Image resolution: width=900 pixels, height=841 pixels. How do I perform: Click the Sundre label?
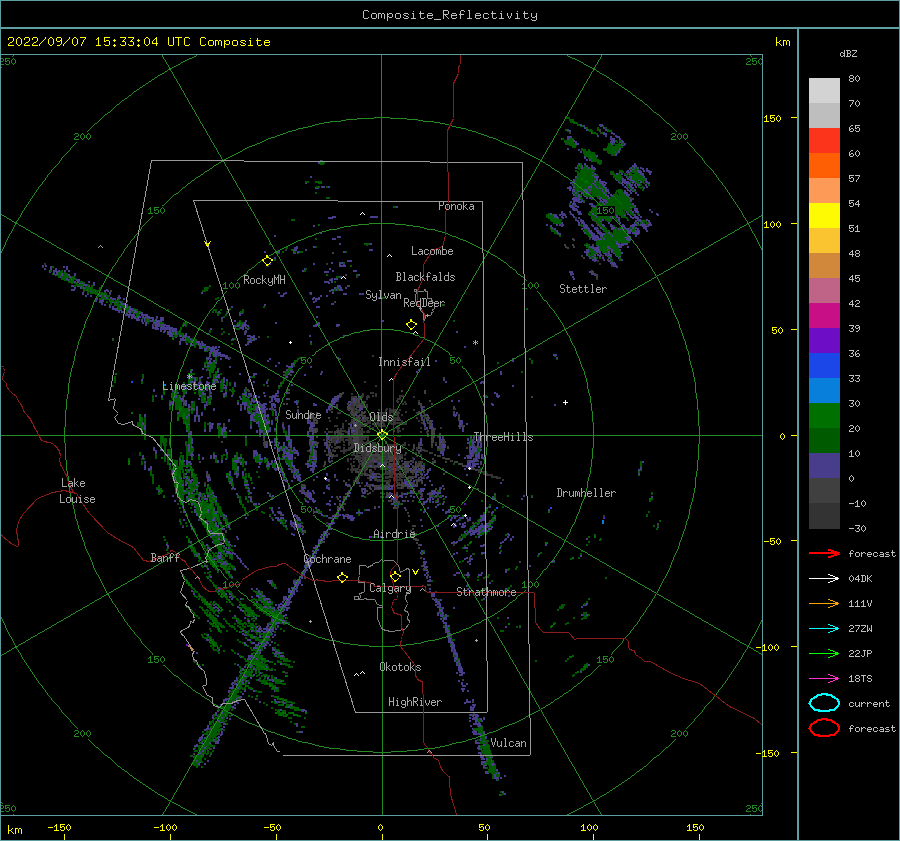pos(303,414)
